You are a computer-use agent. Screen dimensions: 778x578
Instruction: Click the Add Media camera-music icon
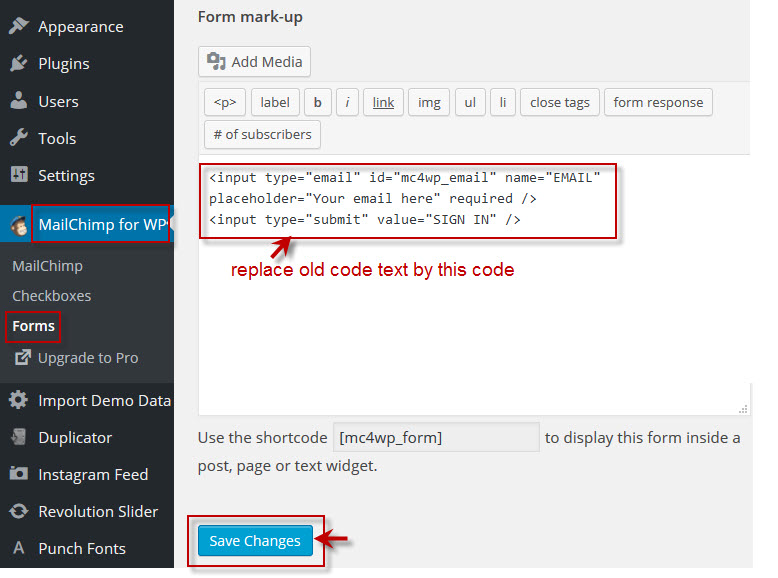click(216, 62)
